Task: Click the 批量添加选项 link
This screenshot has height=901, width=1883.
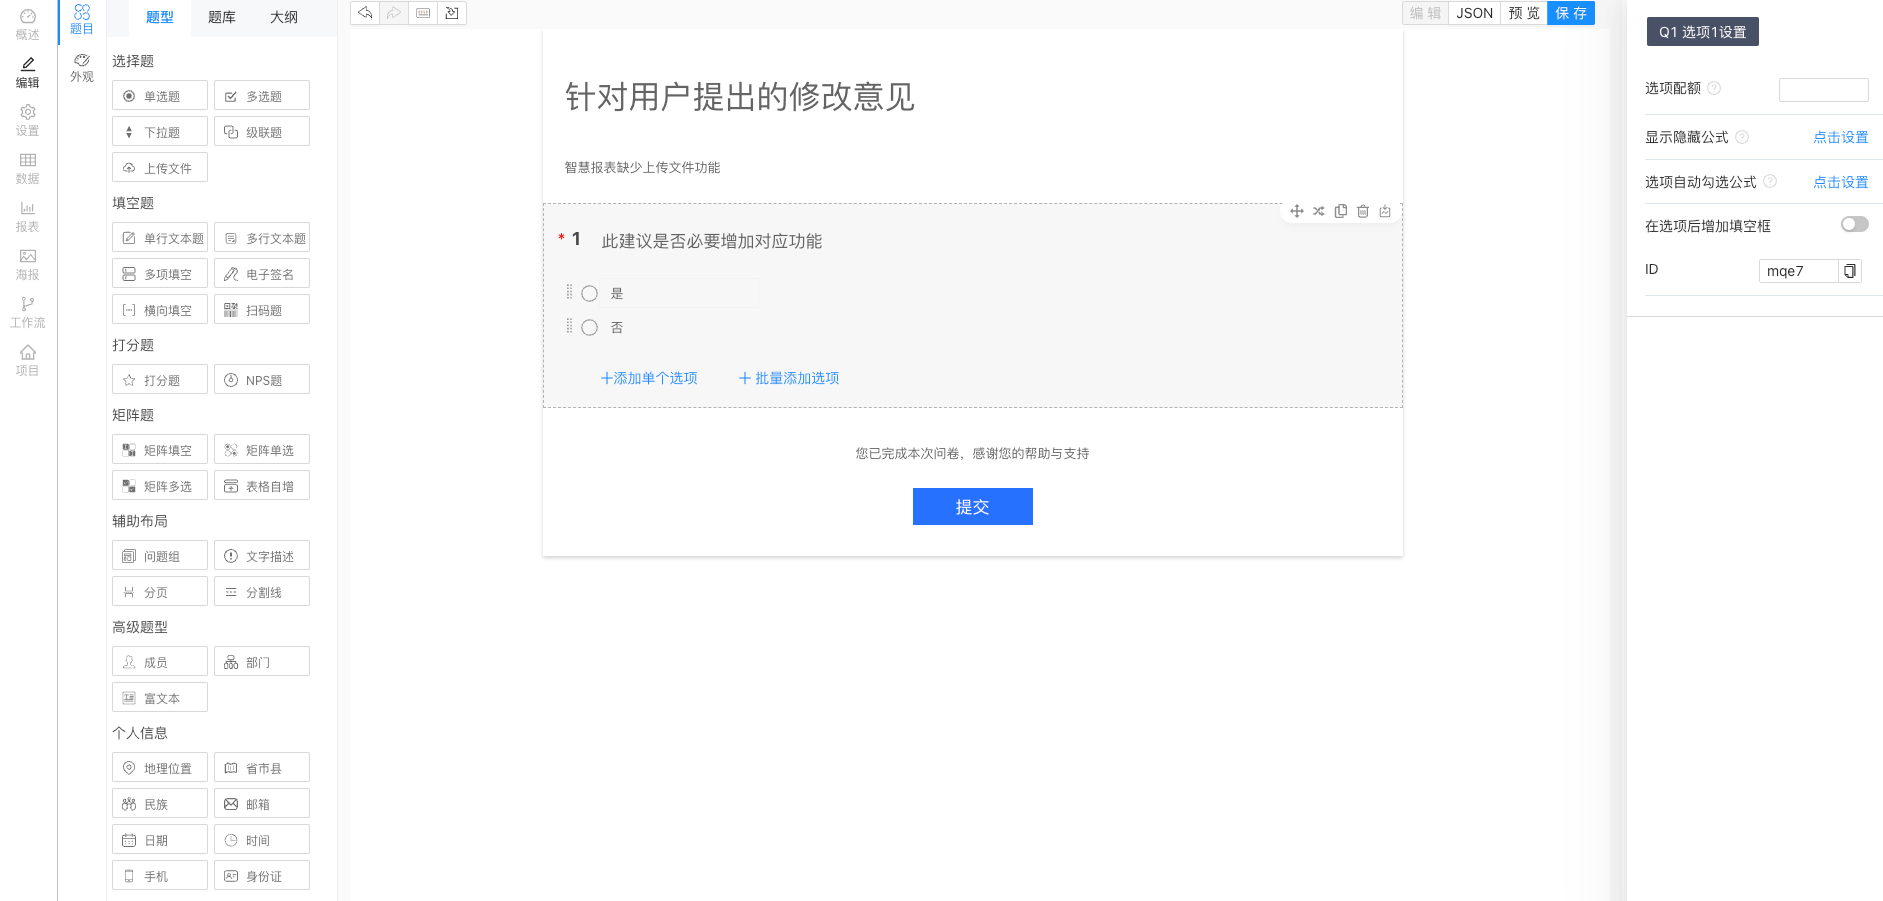Action: tap(788, 378)
